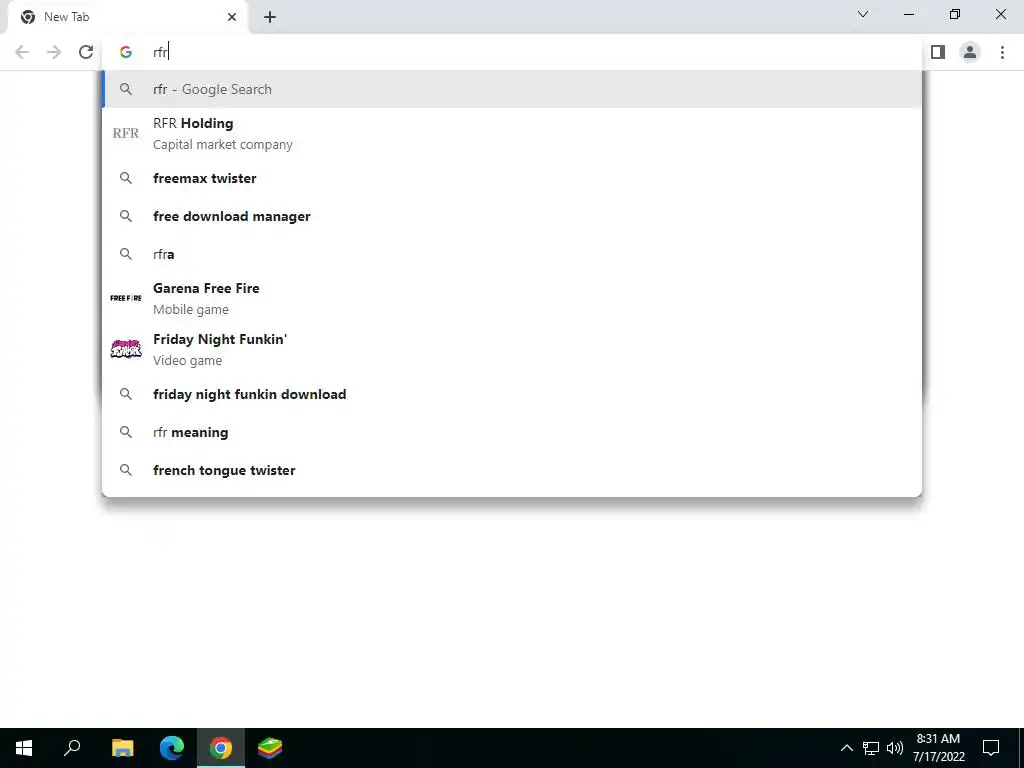Click the Google logo icon in the address bar

125,52
